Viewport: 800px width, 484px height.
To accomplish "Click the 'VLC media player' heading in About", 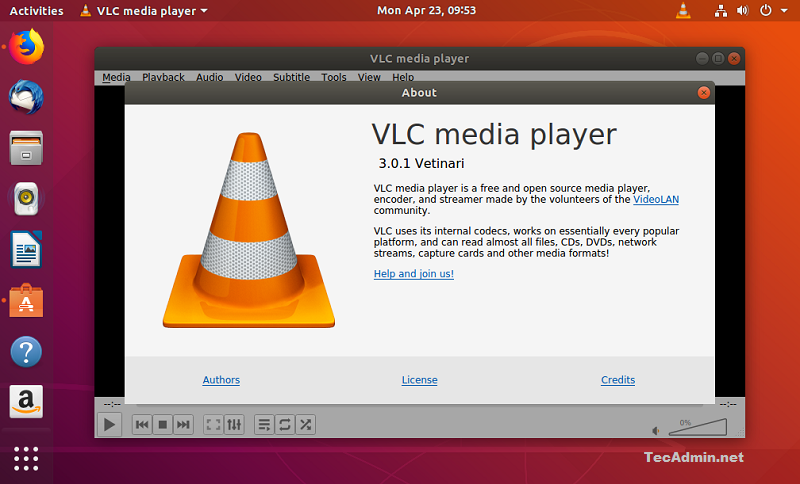I will click(494, 135).
